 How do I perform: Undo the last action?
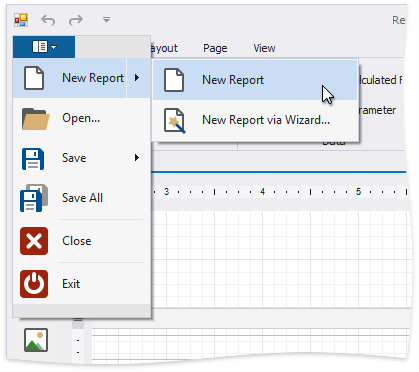[x=48, y=20]
